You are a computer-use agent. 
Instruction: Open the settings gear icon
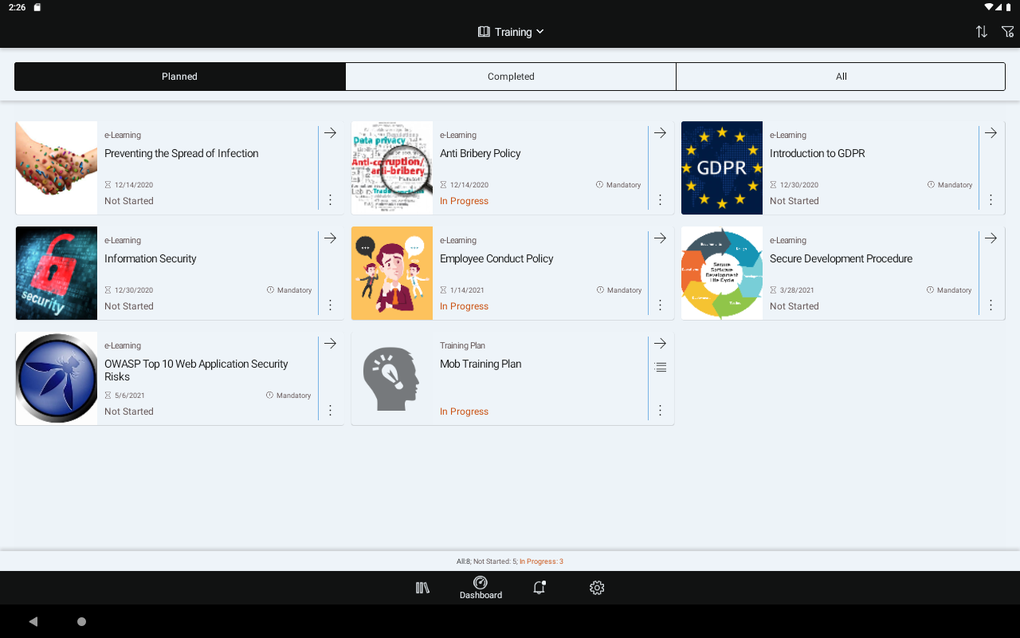click(597, 588)
